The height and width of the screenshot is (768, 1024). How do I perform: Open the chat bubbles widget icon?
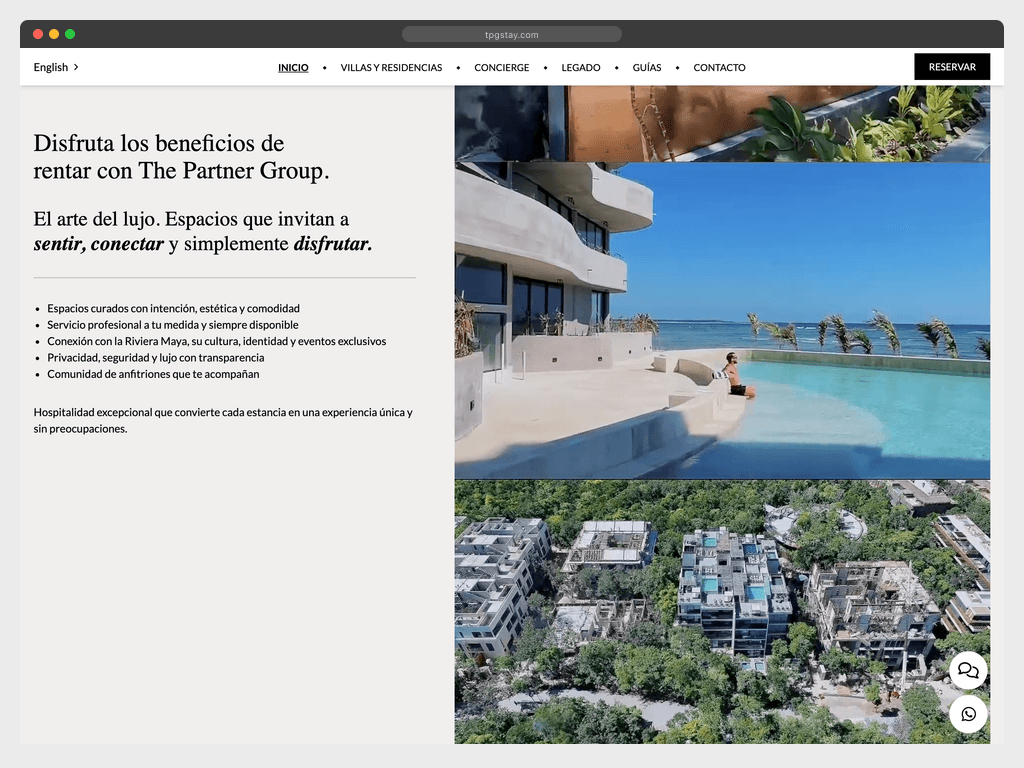point(968,670)
